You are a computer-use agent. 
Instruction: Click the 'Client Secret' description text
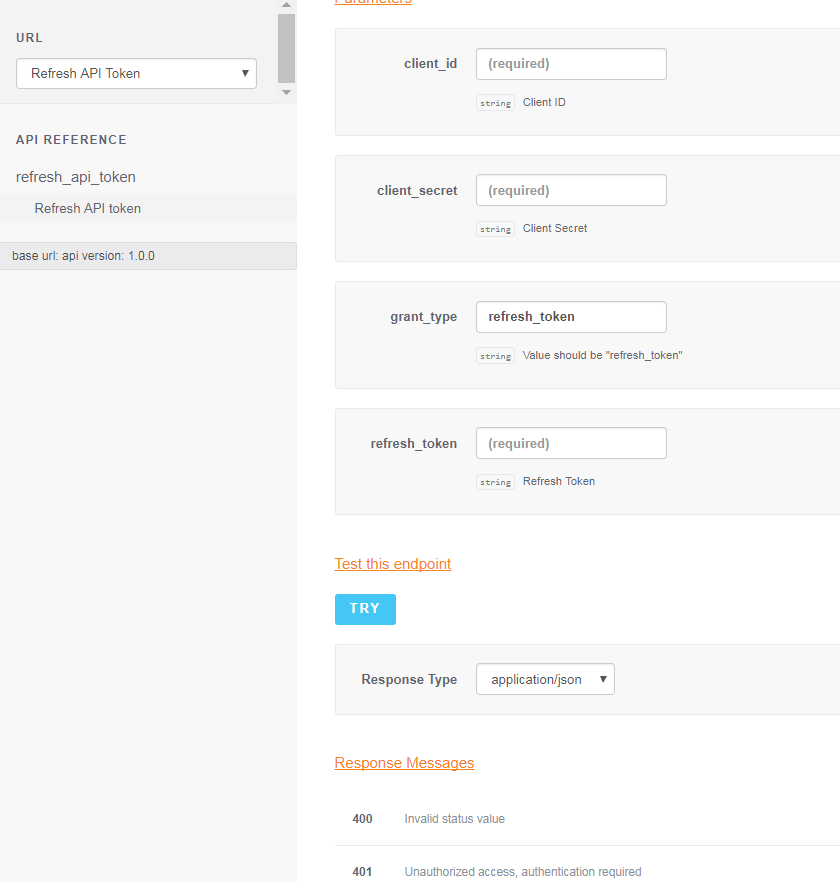tap(555, 228)
